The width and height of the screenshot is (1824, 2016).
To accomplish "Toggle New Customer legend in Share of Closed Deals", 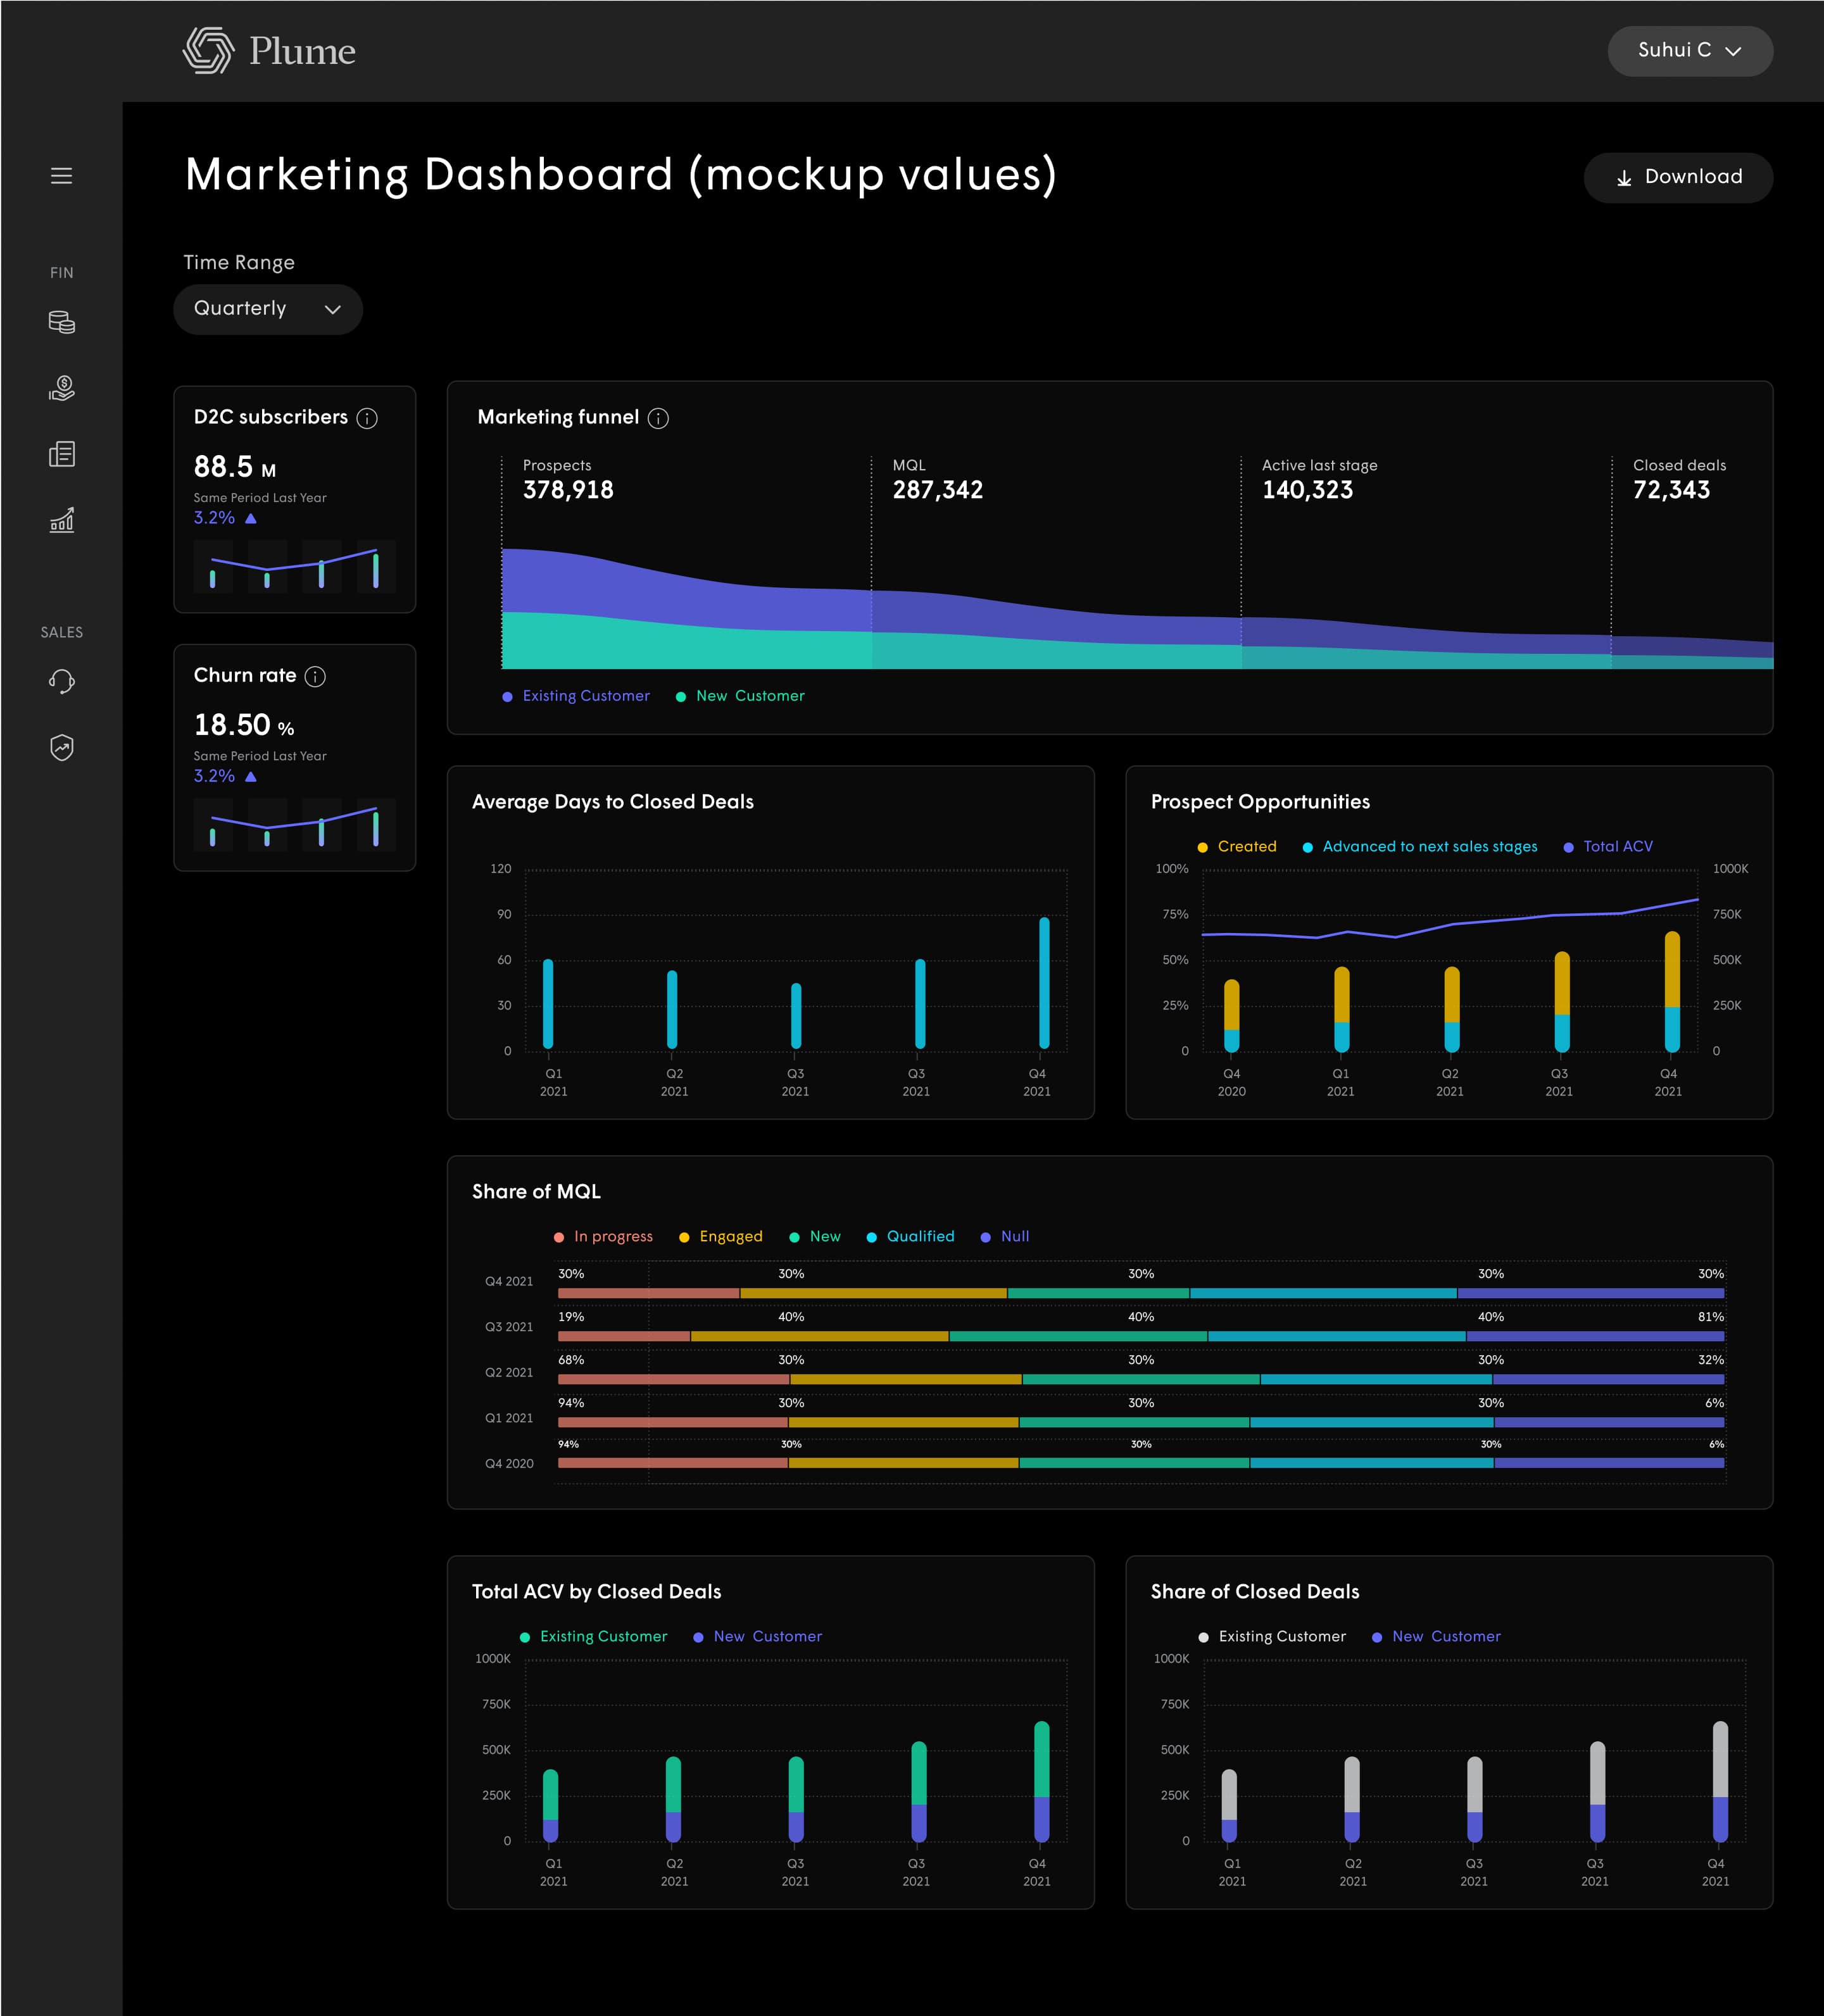I will 1436,1637.
